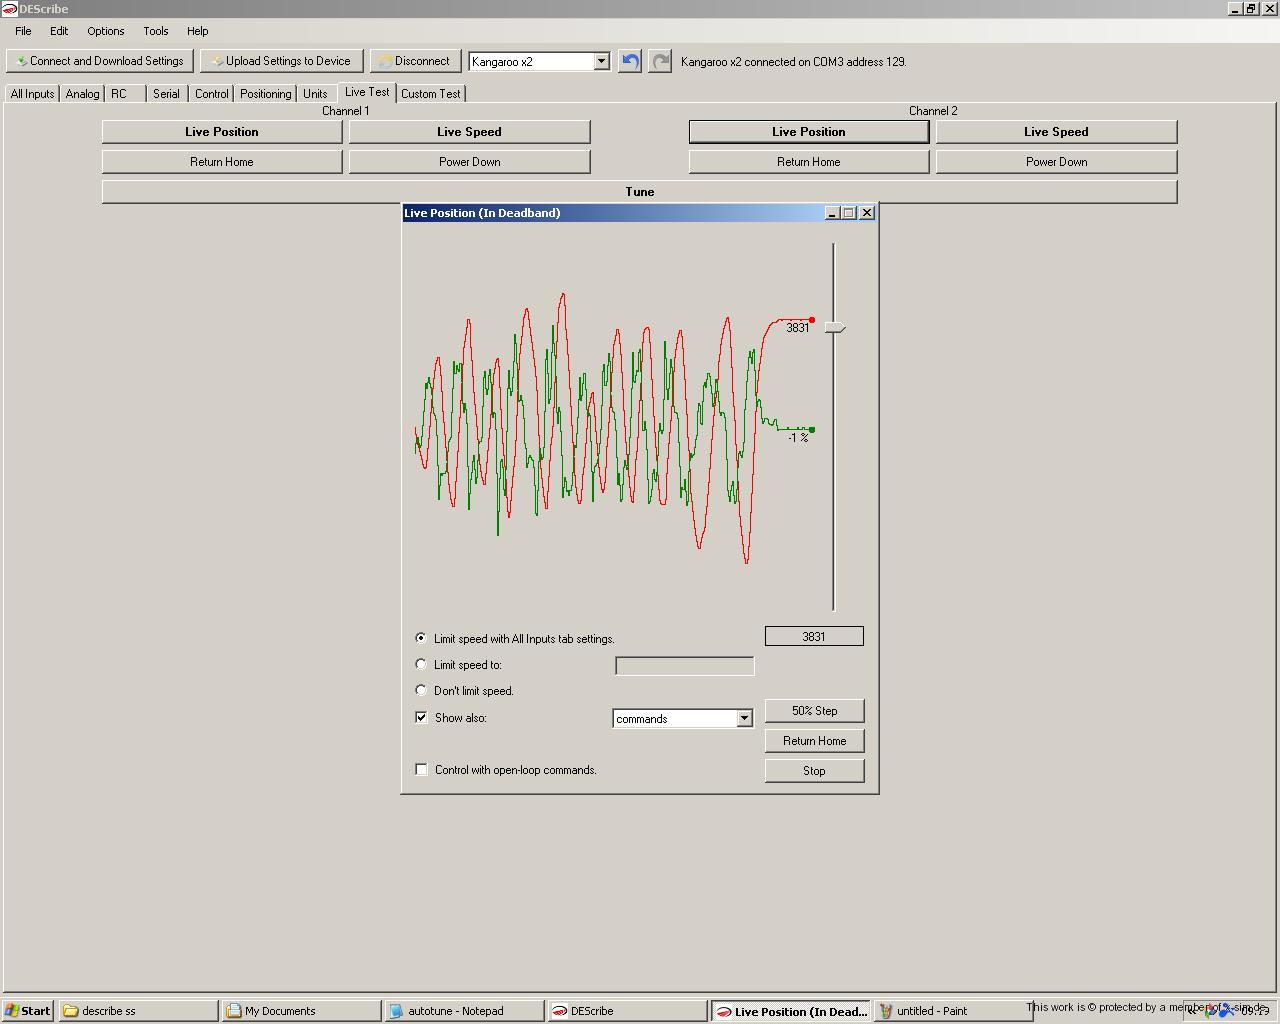
Task: Click the 50% Step button
Action: [x=814, y=711]
